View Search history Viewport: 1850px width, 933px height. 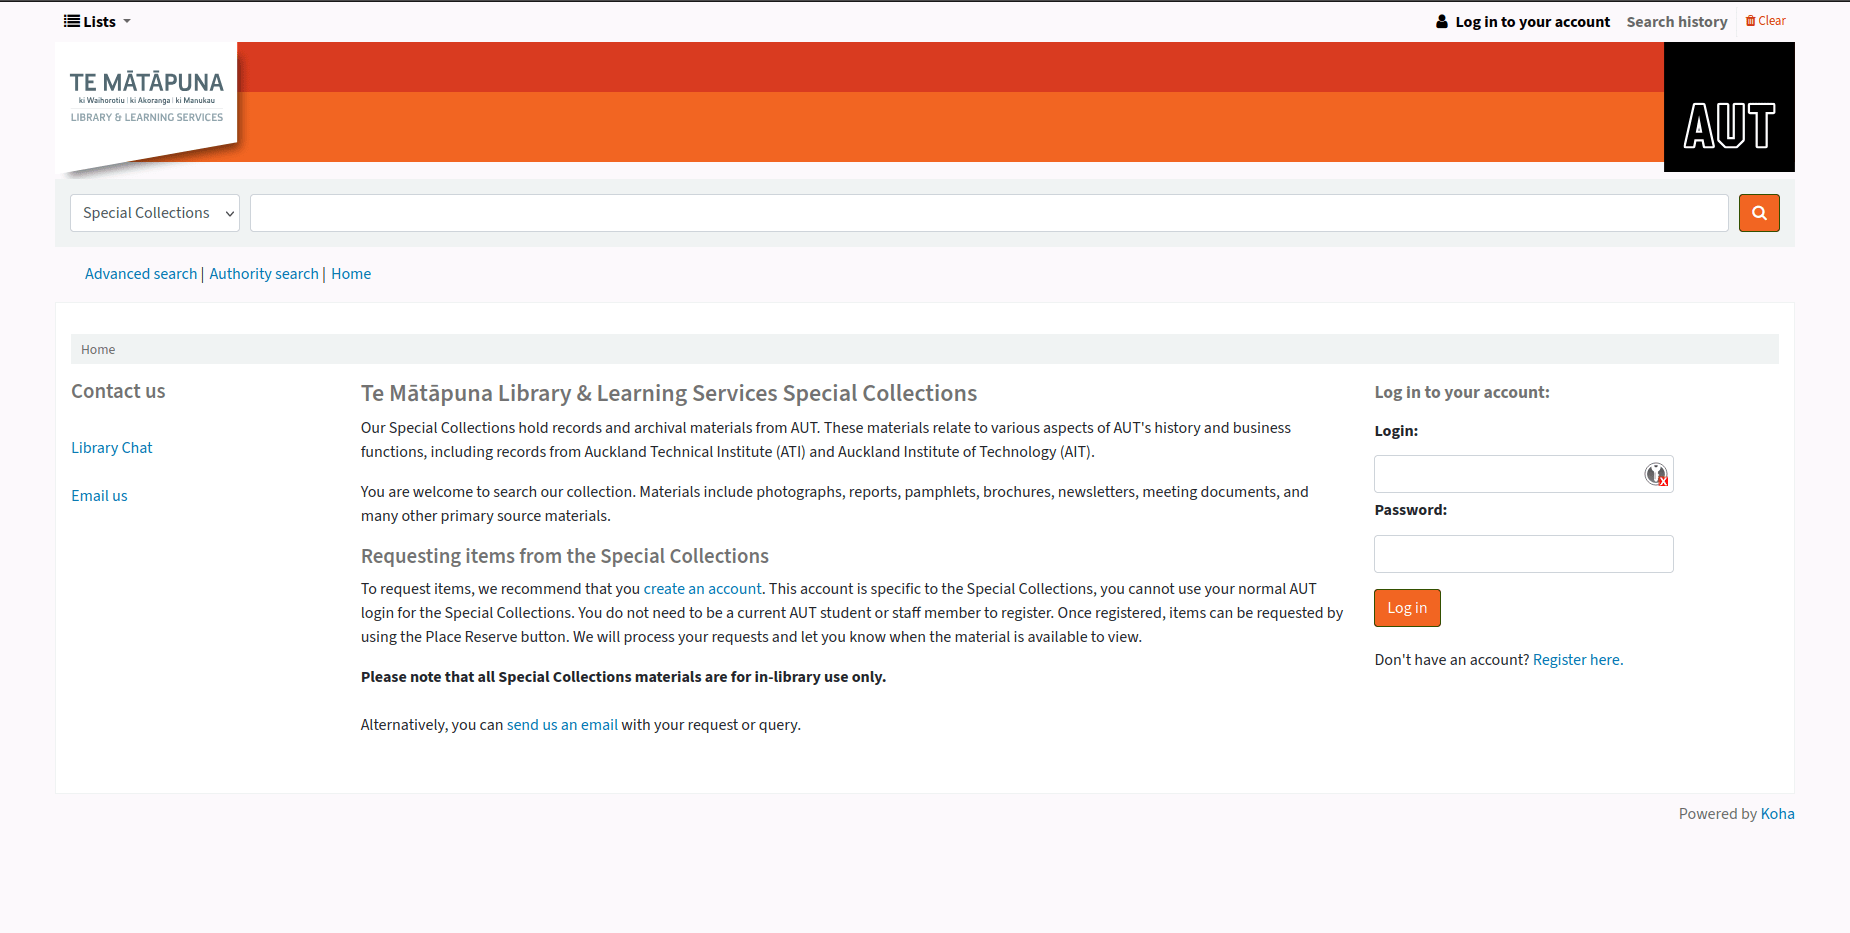coord(1677,21)
